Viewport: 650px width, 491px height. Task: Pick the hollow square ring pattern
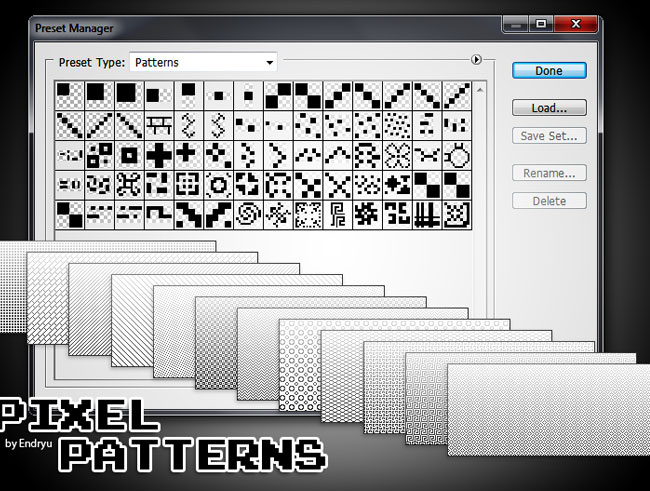point(129,155)
